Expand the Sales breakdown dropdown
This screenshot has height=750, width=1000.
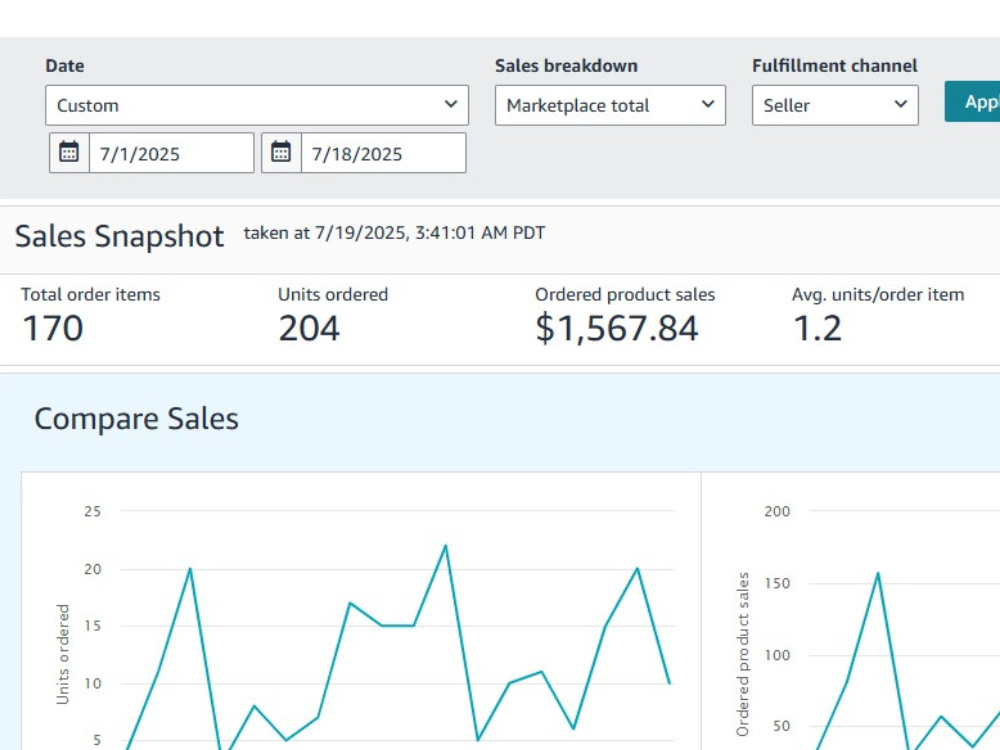click(x=610, y=105)
